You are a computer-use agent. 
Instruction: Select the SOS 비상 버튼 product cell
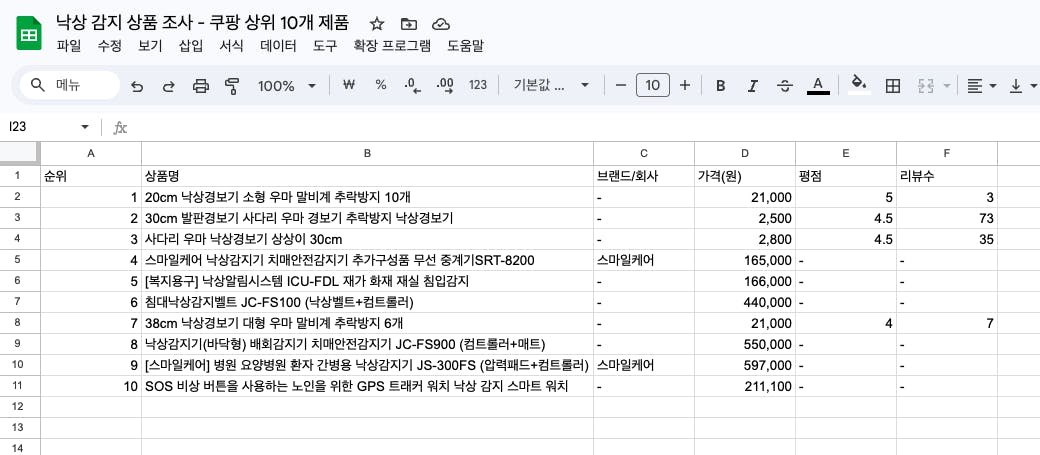367,387
